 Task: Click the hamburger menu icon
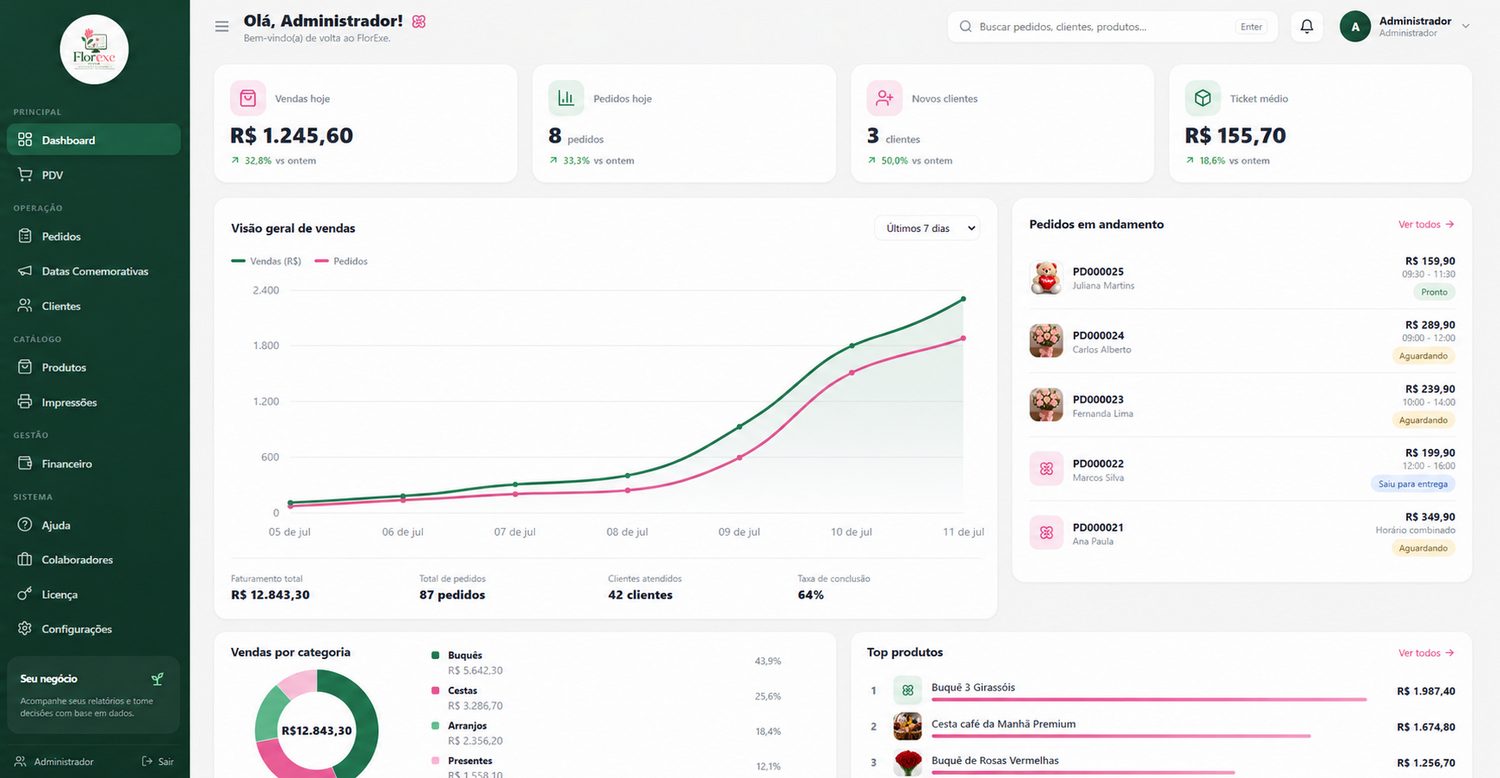(222, 26)
